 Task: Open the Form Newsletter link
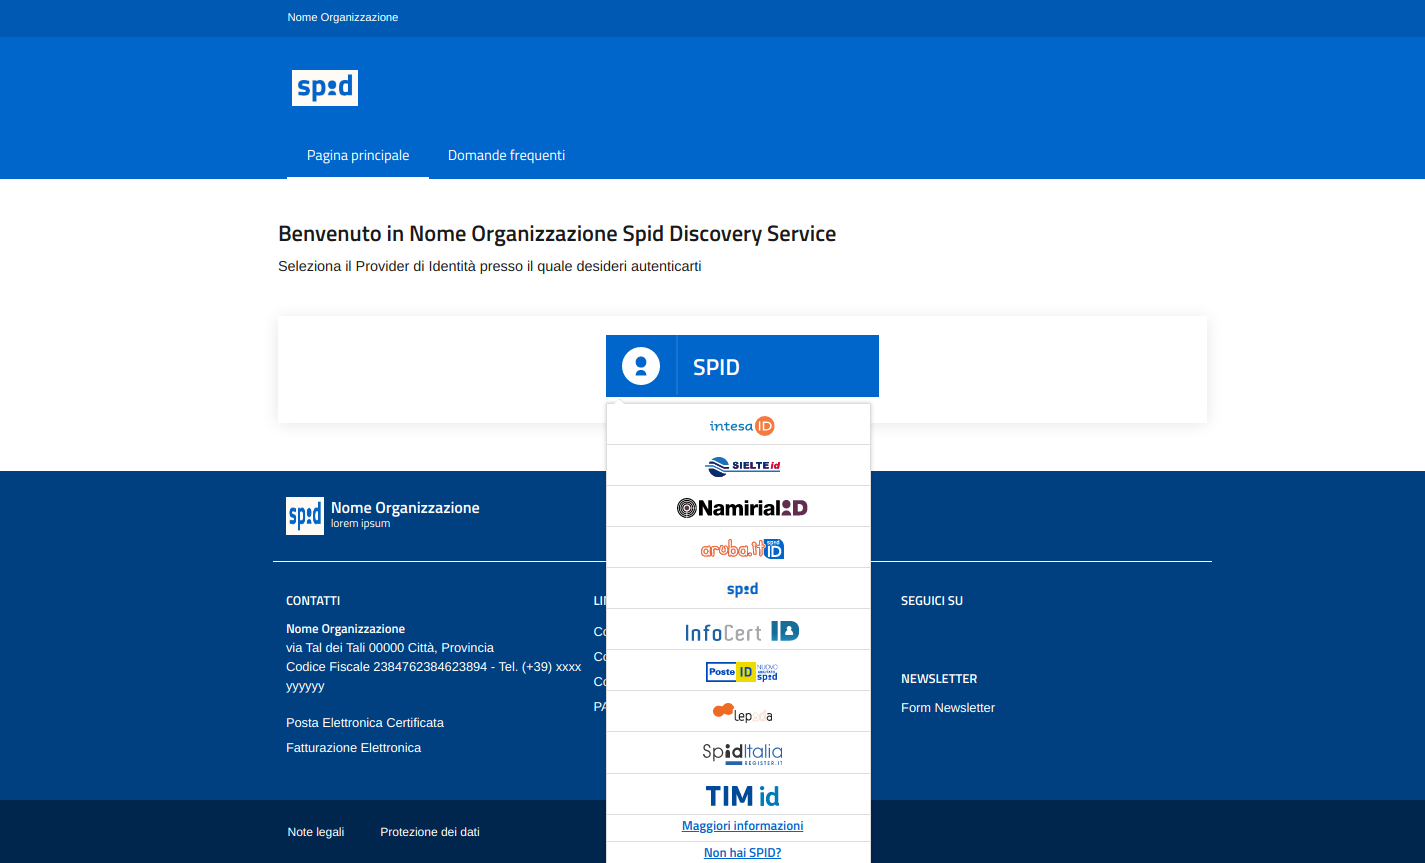click(948, 707)
